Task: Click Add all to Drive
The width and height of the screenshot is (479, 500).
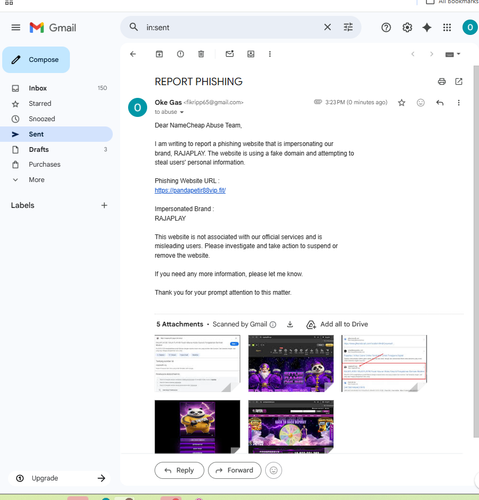Action: pos(337,324)
